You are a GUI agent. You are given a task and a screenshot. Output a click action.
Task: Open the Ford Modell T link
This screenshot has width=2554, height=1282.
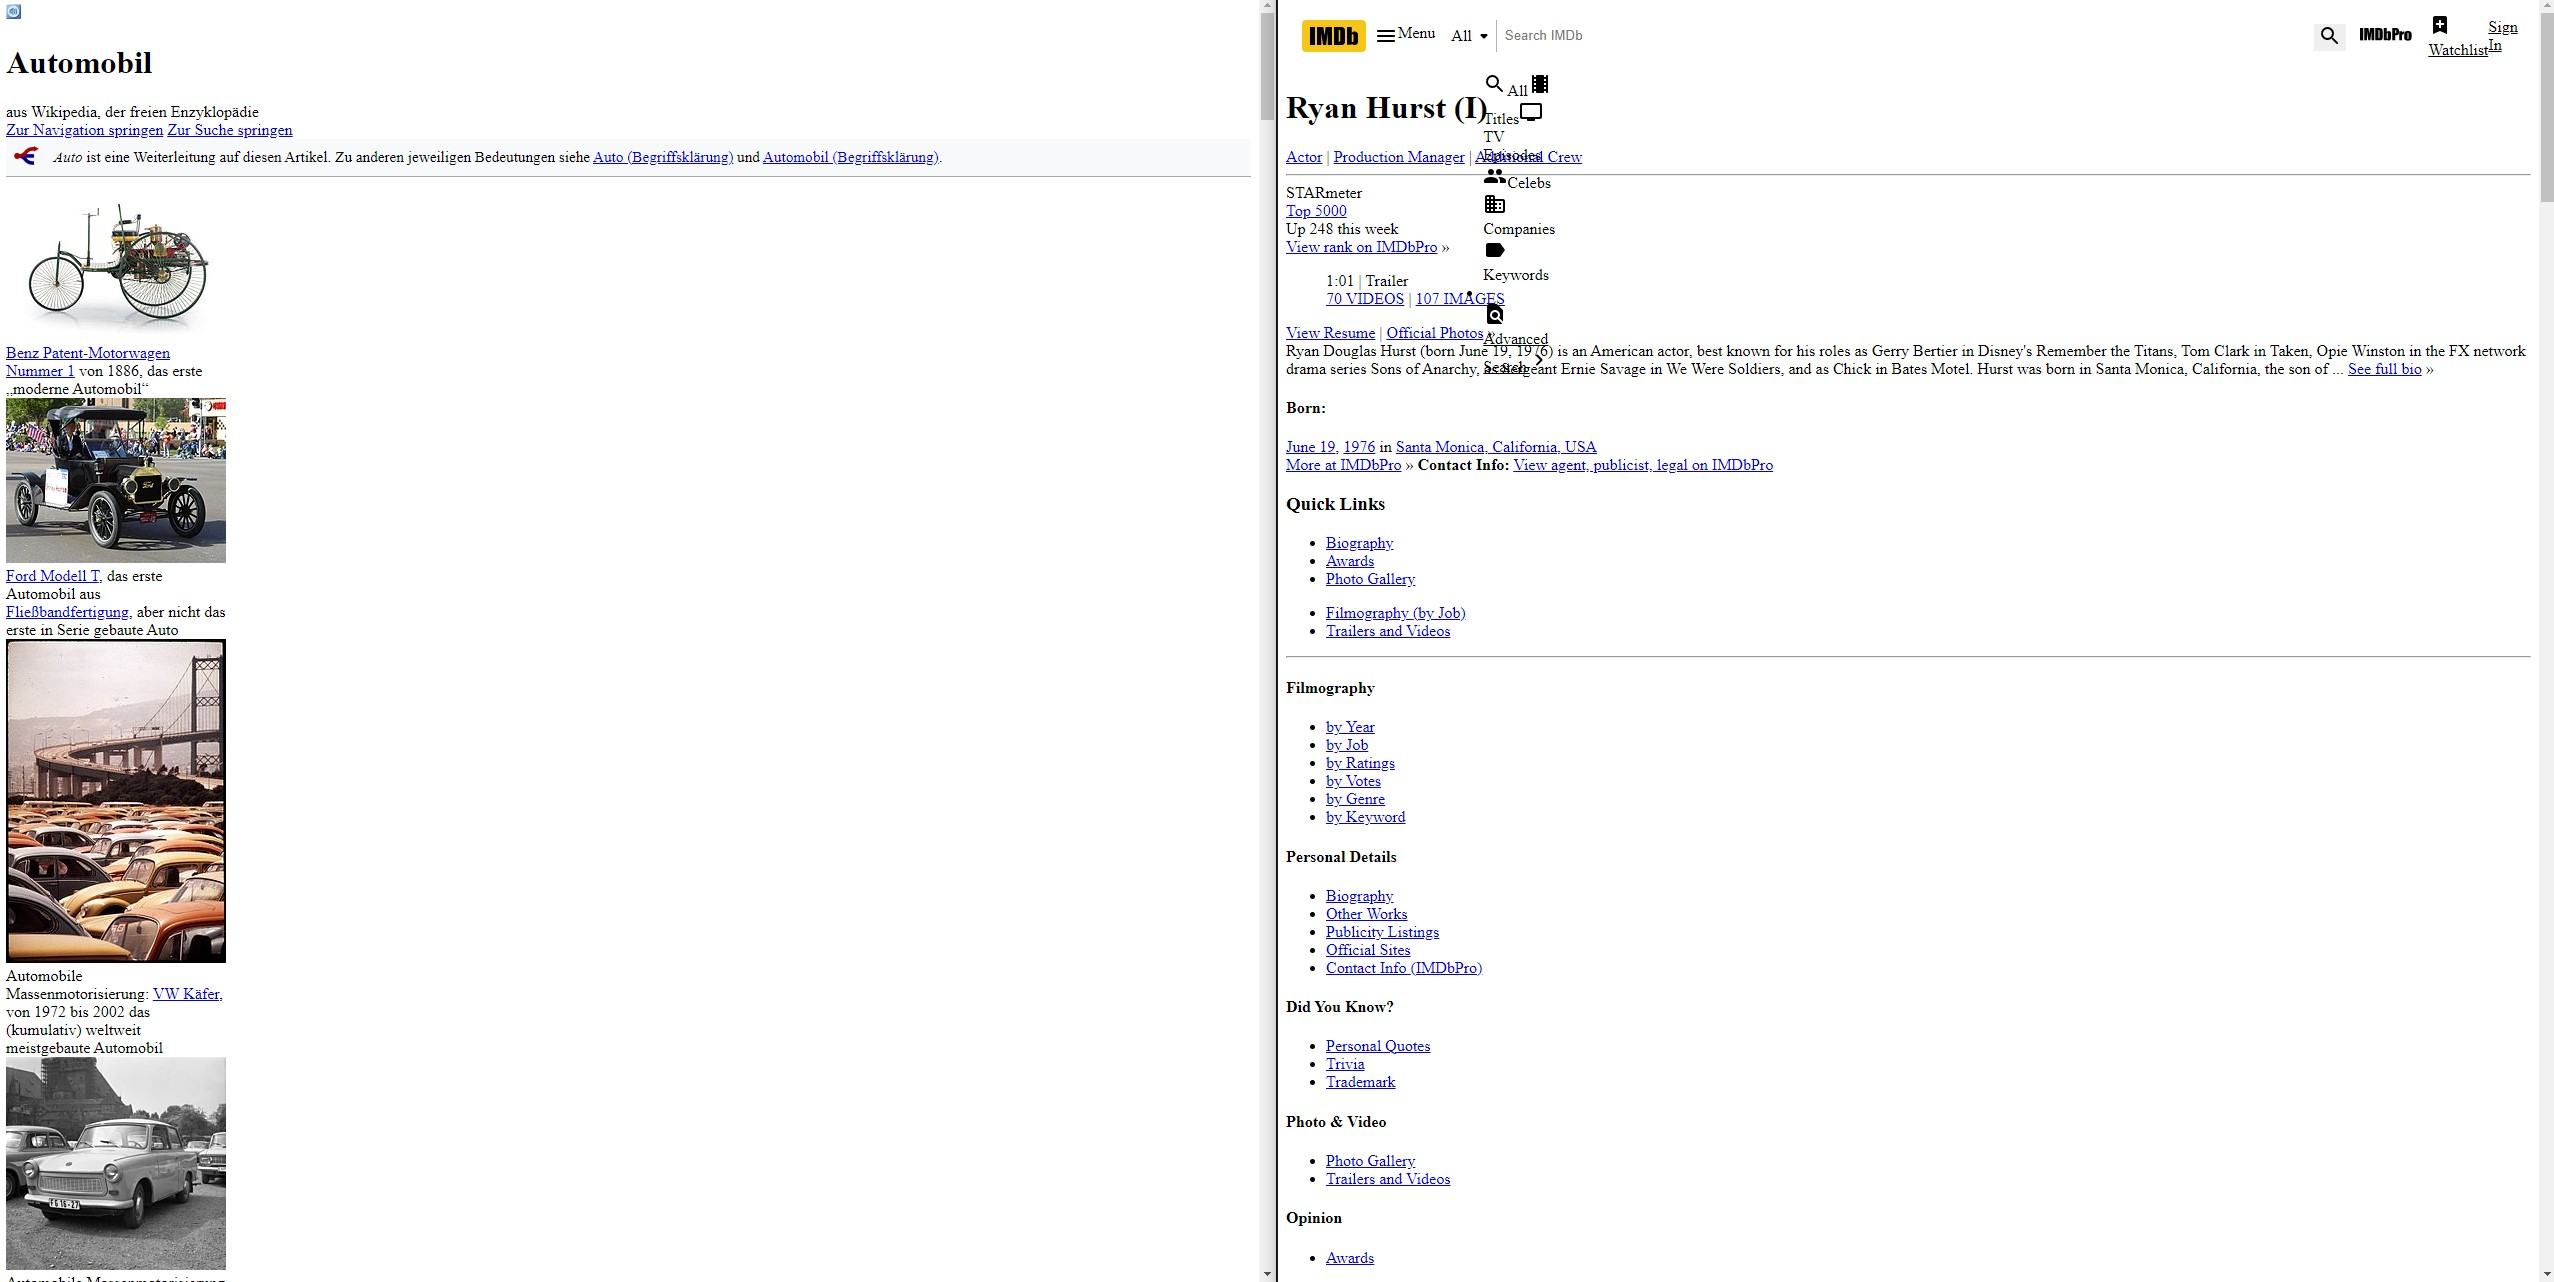click(52, 576)
